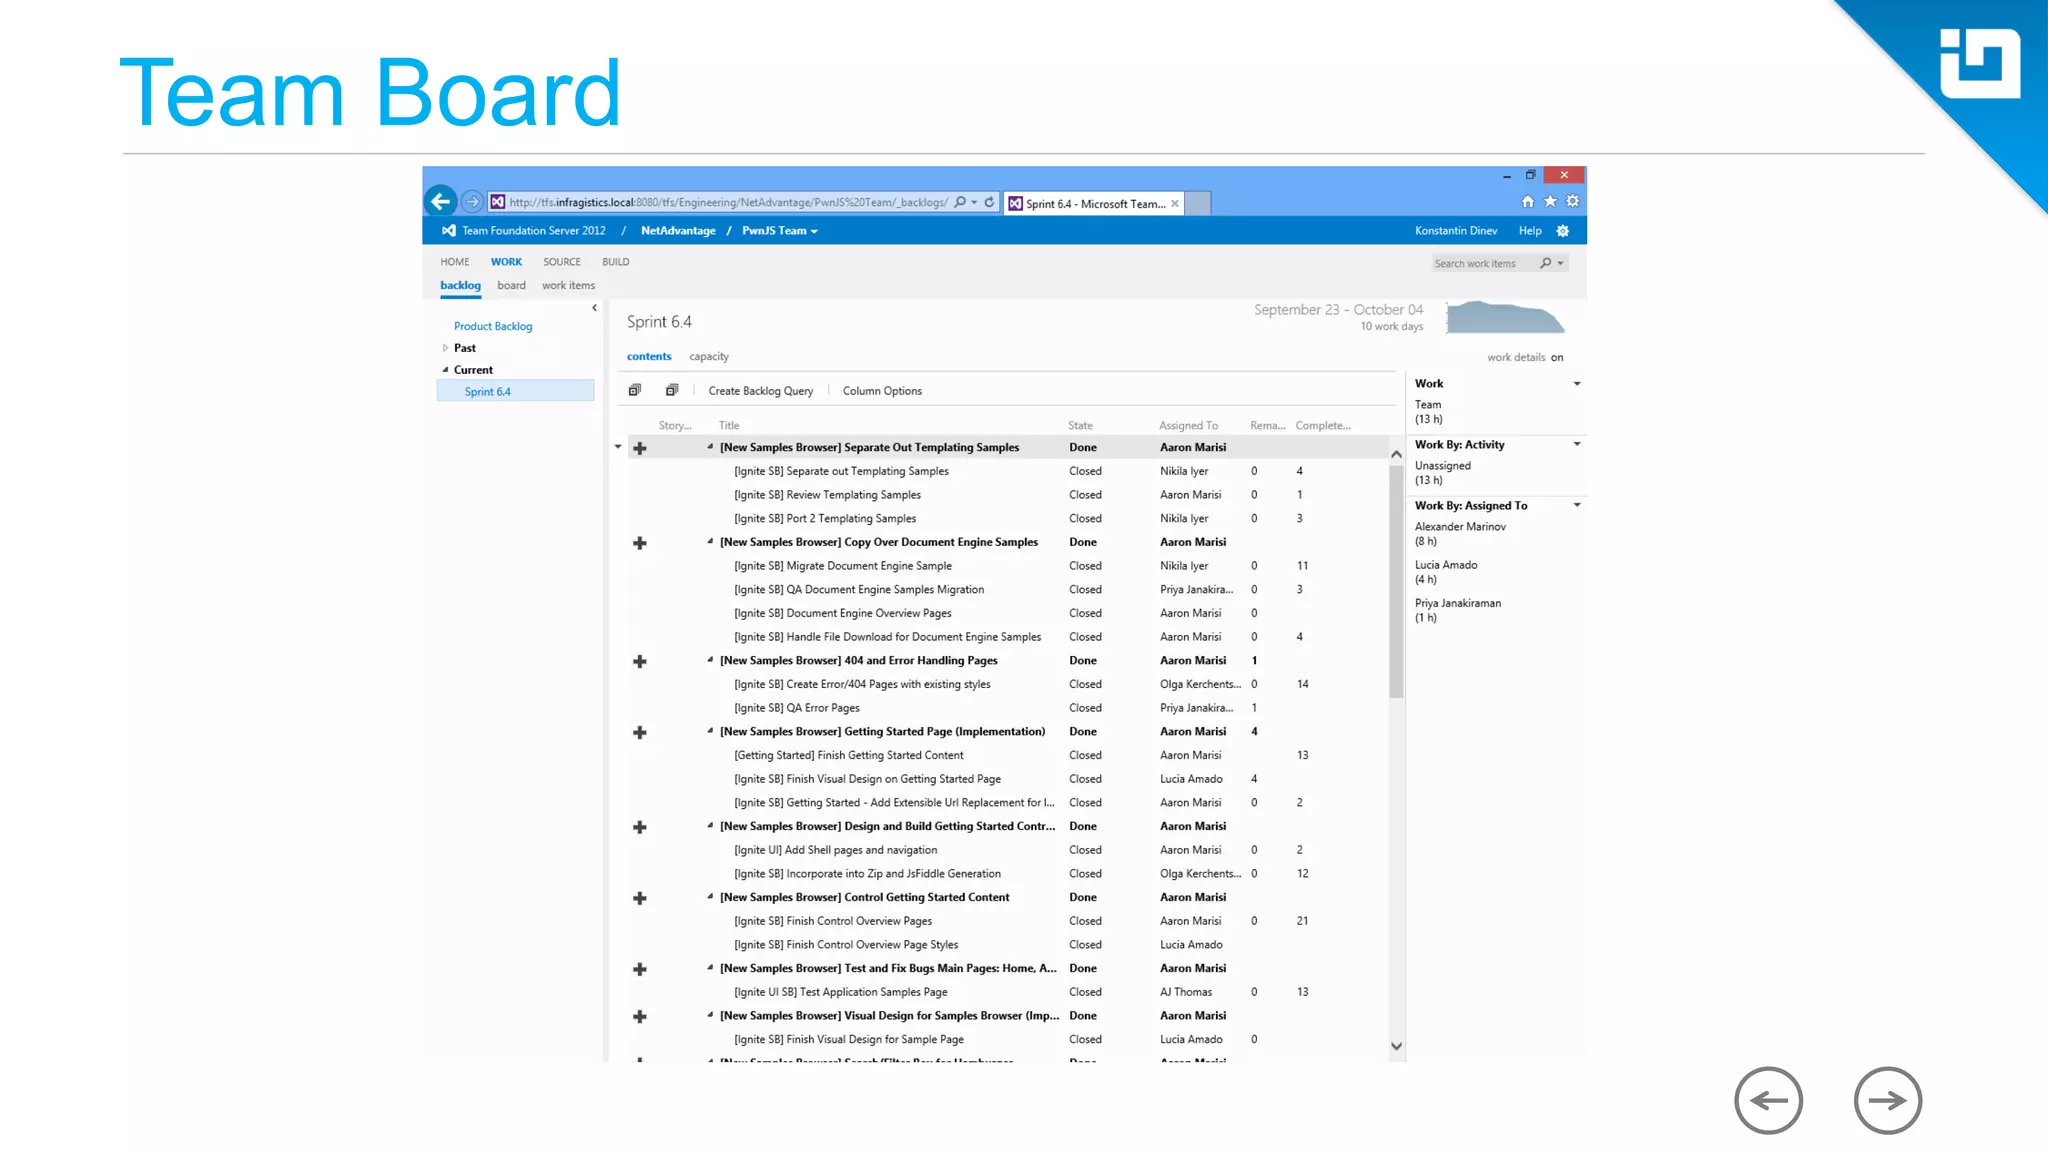This screenshot has height=1152, width=2048.
Task: Click the list scrollbar up arrow
Action: click(1396, 454)
